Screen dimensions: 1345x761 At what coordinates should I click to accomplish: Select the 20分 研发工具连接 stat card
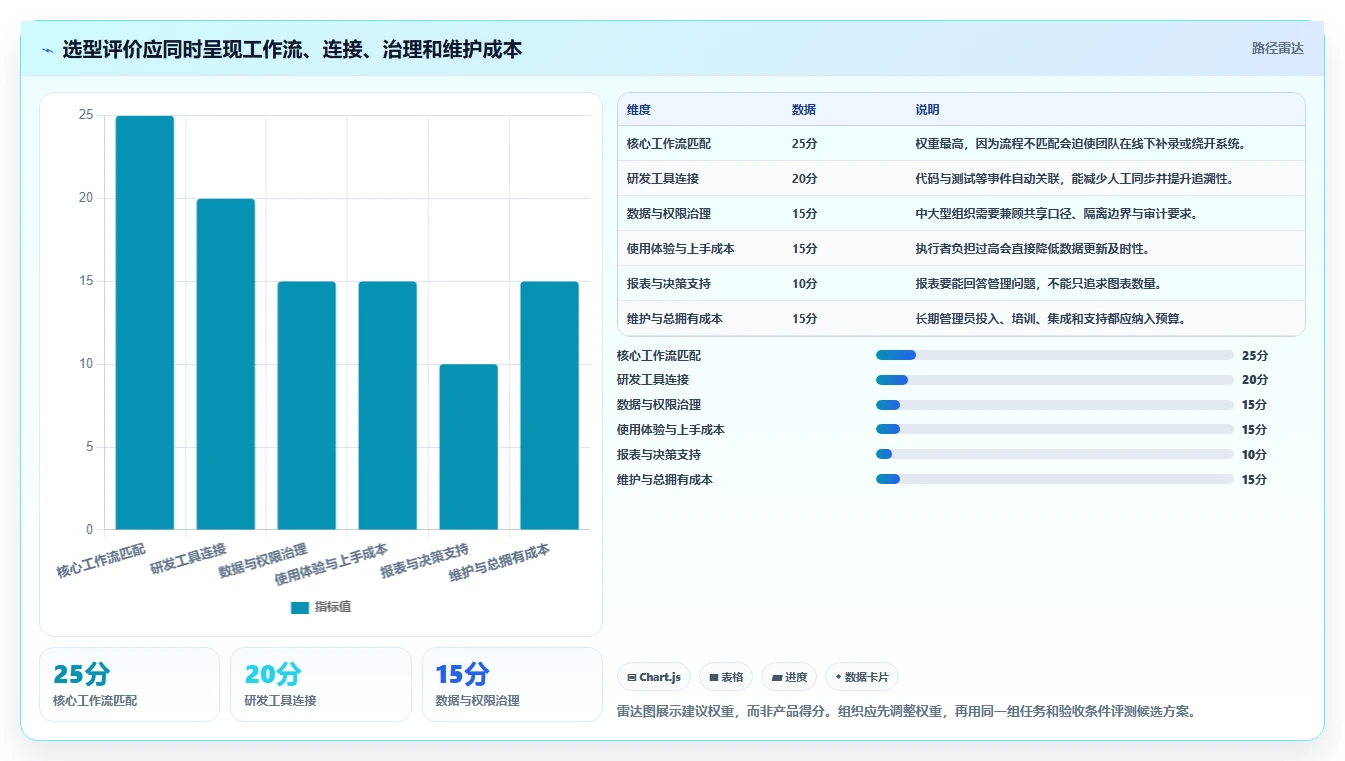(321, 684)
